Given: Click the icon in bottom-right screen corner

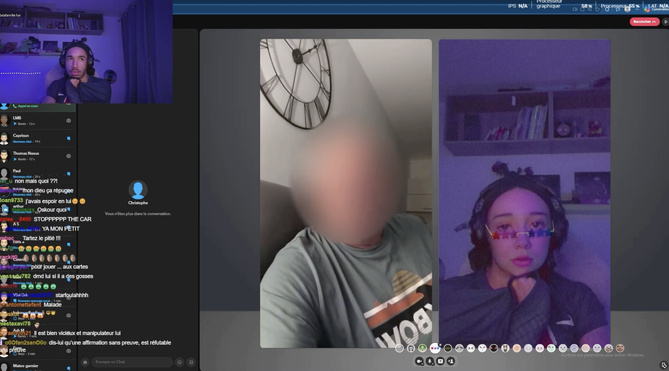Looking at the screenshot, I should pos(663,365).
